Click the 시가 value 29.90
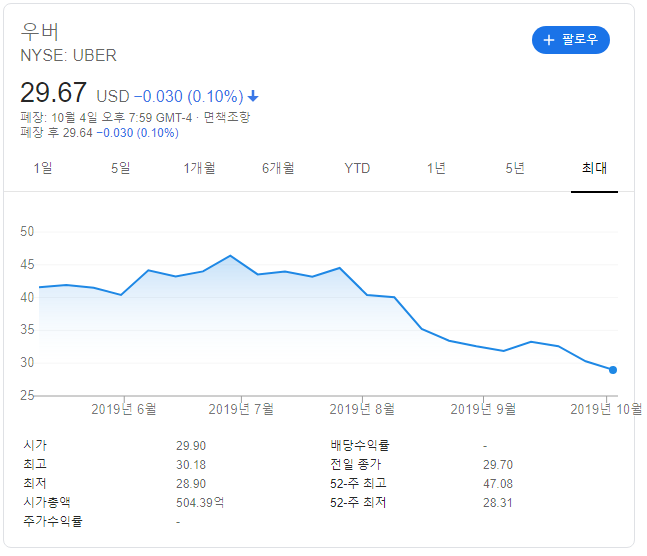Screen dimensions: 647x556 point(191,446)
